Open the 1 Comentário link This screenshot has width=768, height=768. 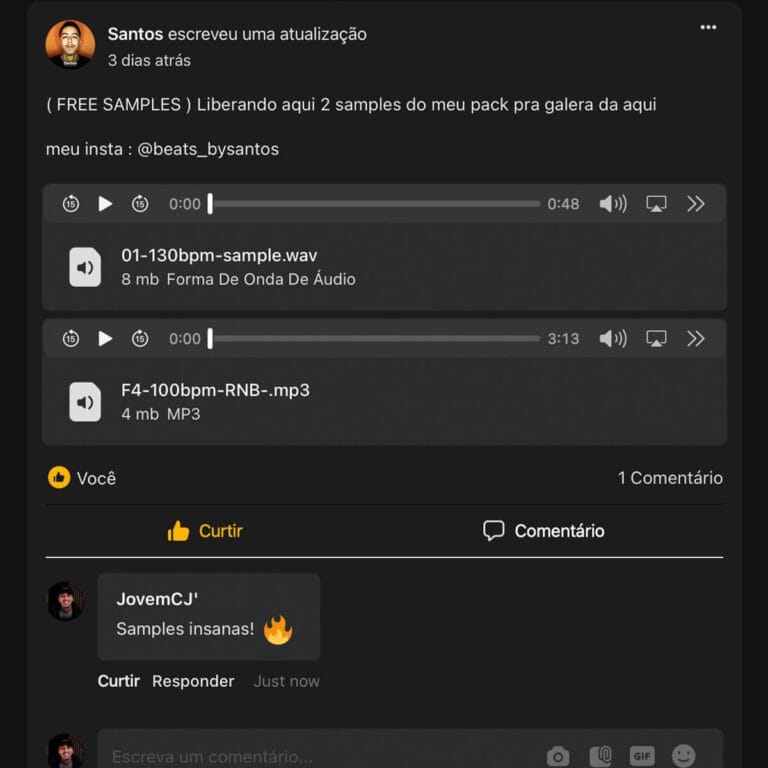tap(669, 478)
